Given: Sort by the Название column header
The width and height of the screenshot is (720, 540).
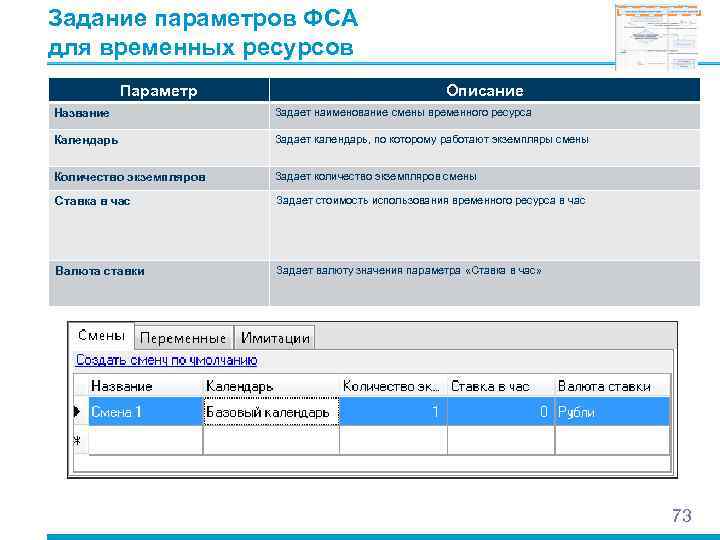Looking at the screenshot, I should click(146, 386).
